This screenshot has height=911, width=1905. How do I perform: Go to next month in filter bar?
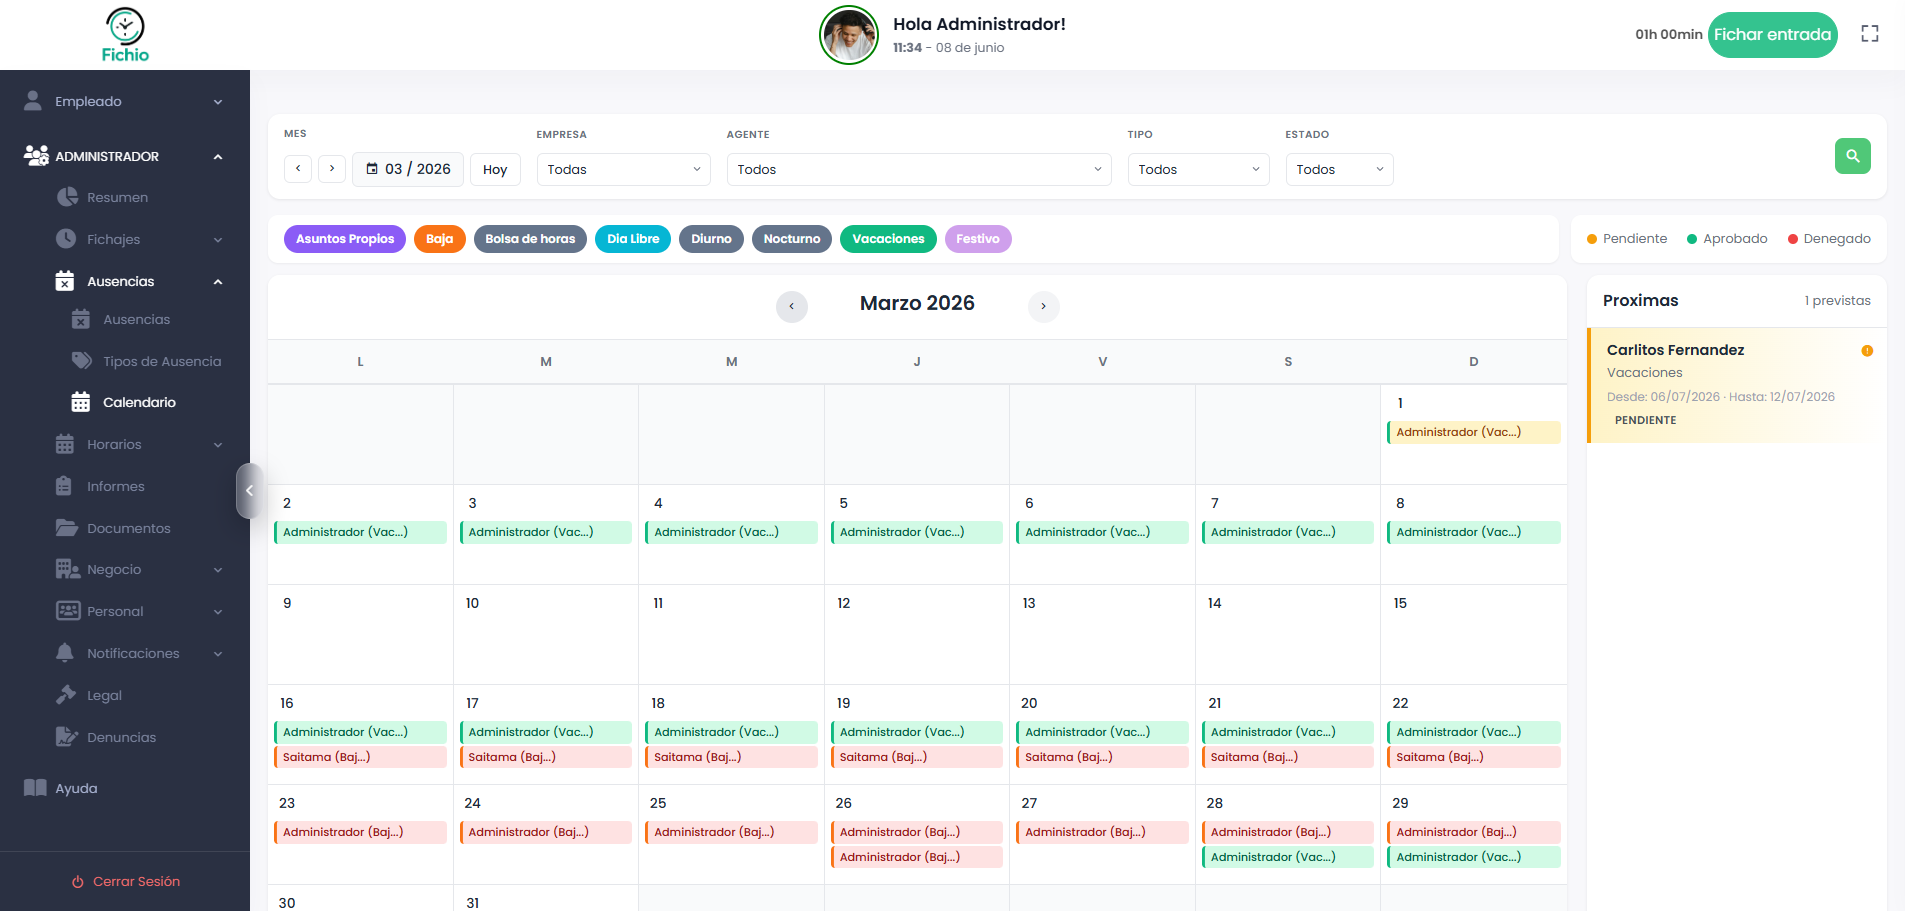332,169
